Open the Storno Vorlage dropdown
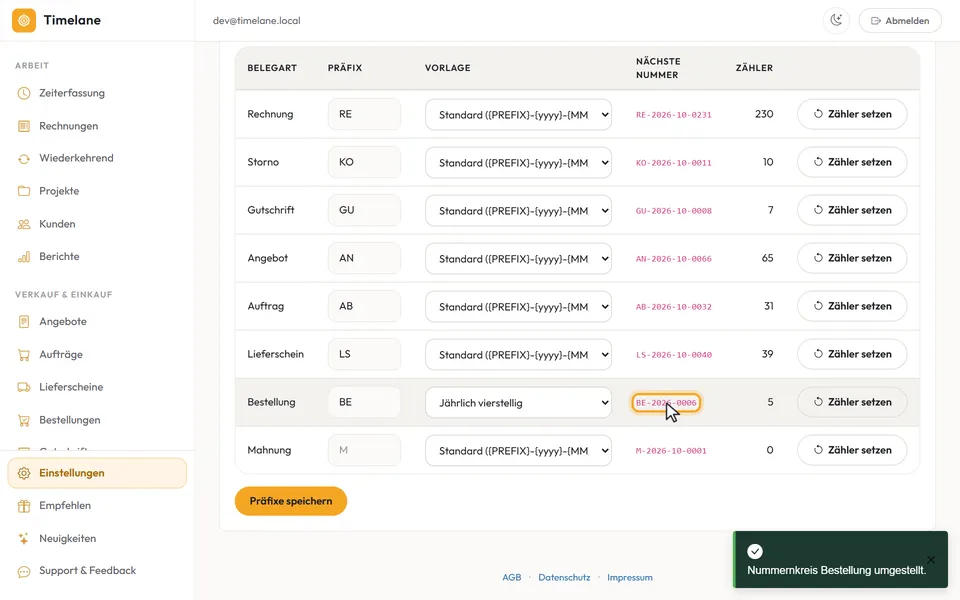The height and width of the screenshot is (600, 960). (518, 162)
